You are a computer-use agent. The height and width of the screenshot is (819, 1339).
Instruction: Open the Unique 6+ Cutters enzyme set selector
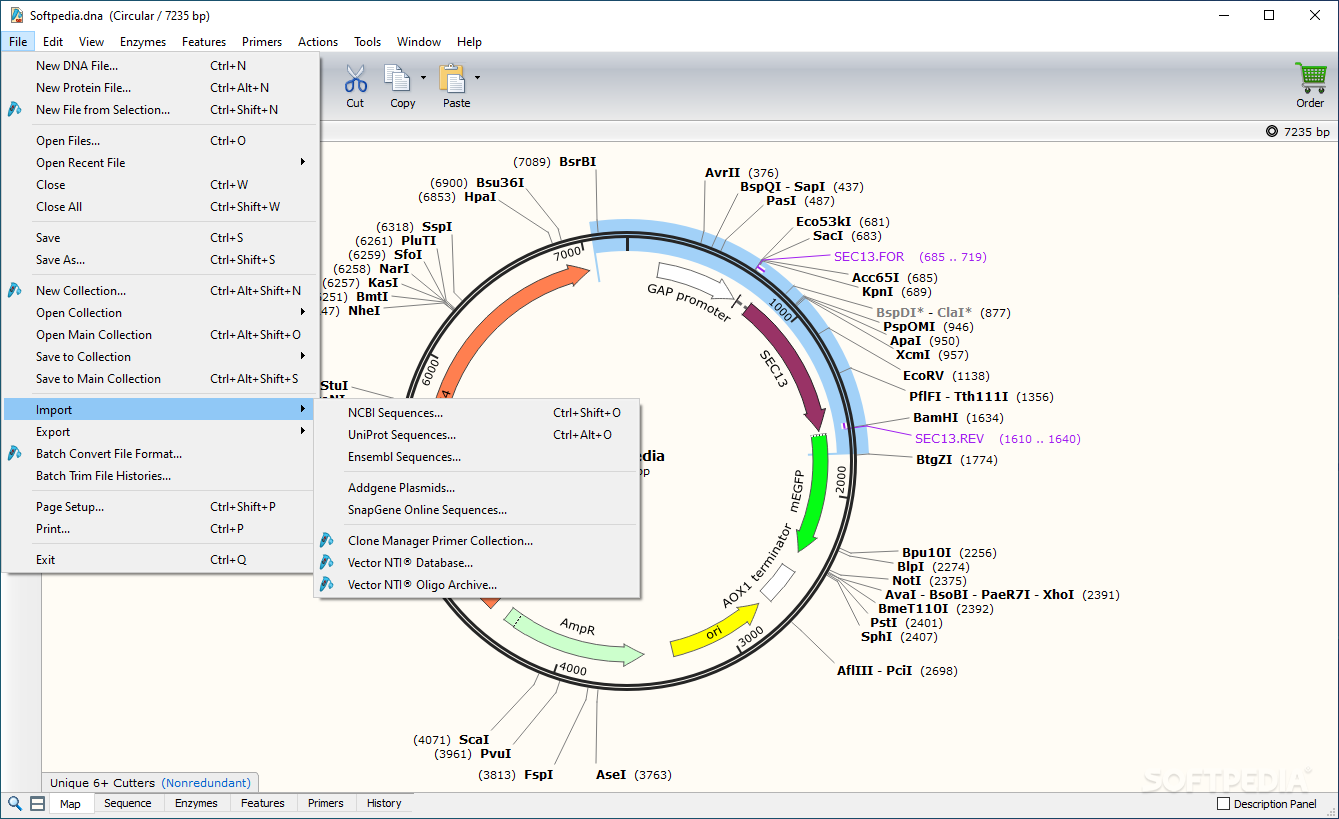click(x=150, y=783)
